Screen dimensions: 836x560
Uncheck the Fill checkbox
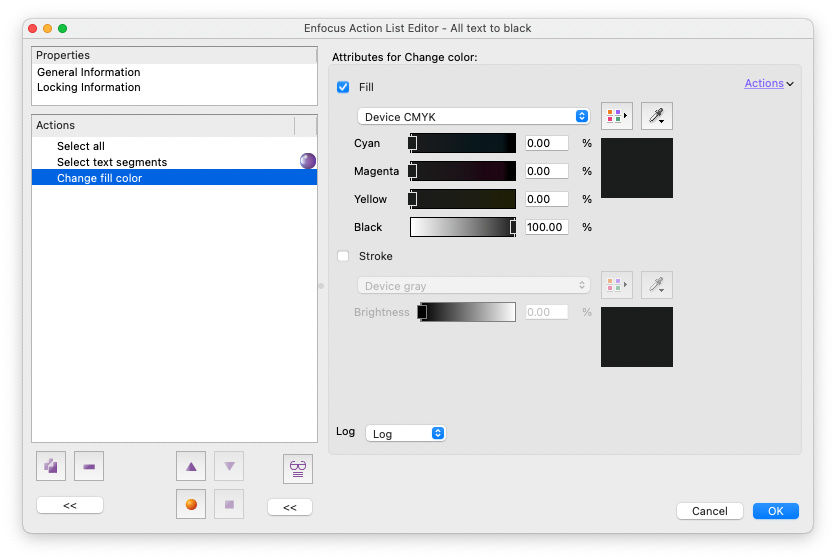[x=343, y=87]
